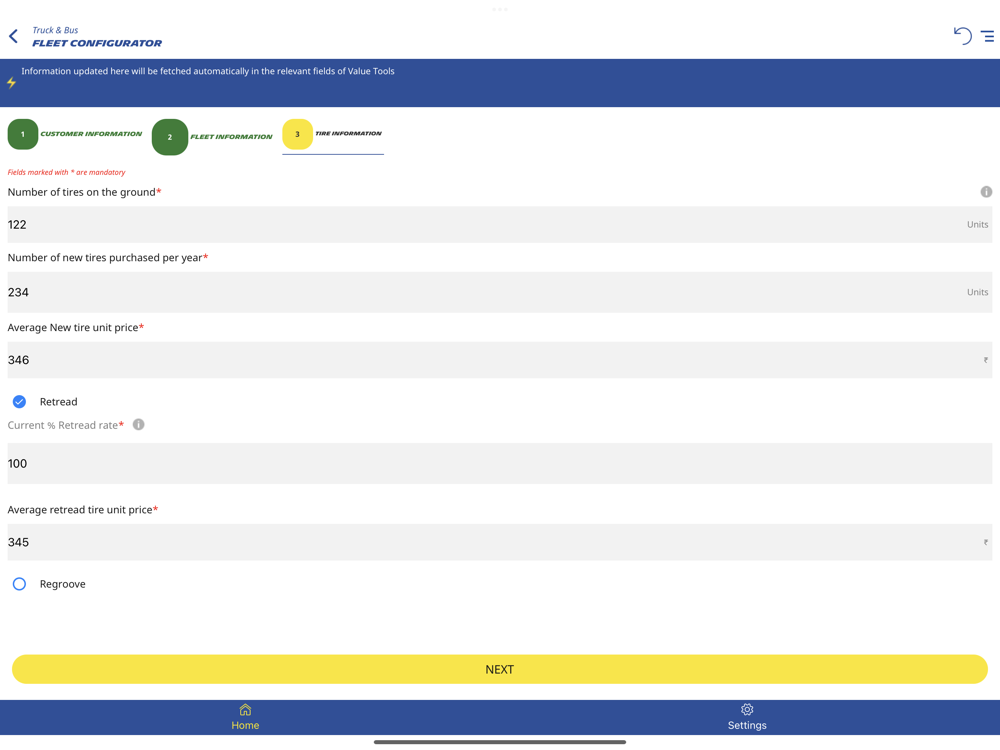Open info for tires on the ground
1000x750 pixels.
(x=986, y=192)
